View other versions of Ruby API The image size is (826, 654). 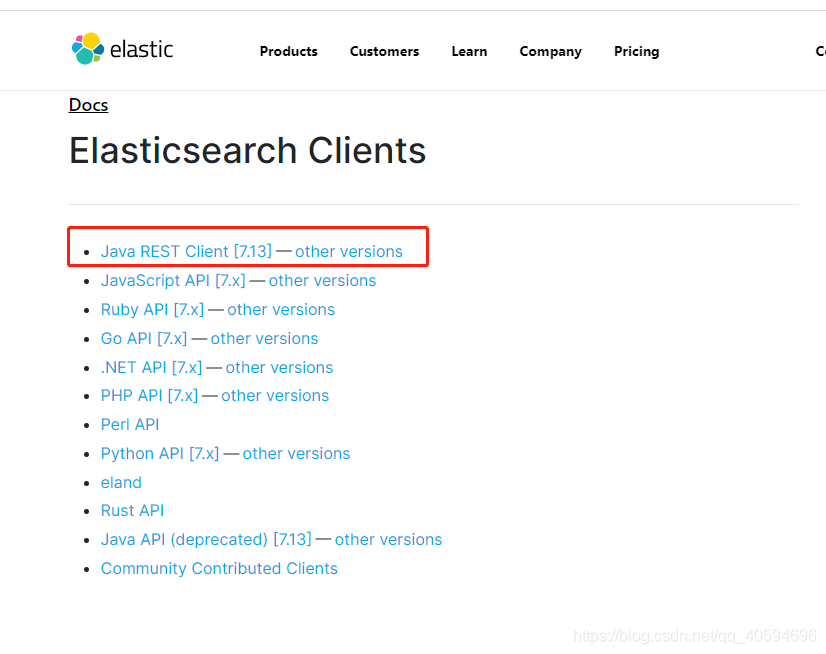[281, 309]
